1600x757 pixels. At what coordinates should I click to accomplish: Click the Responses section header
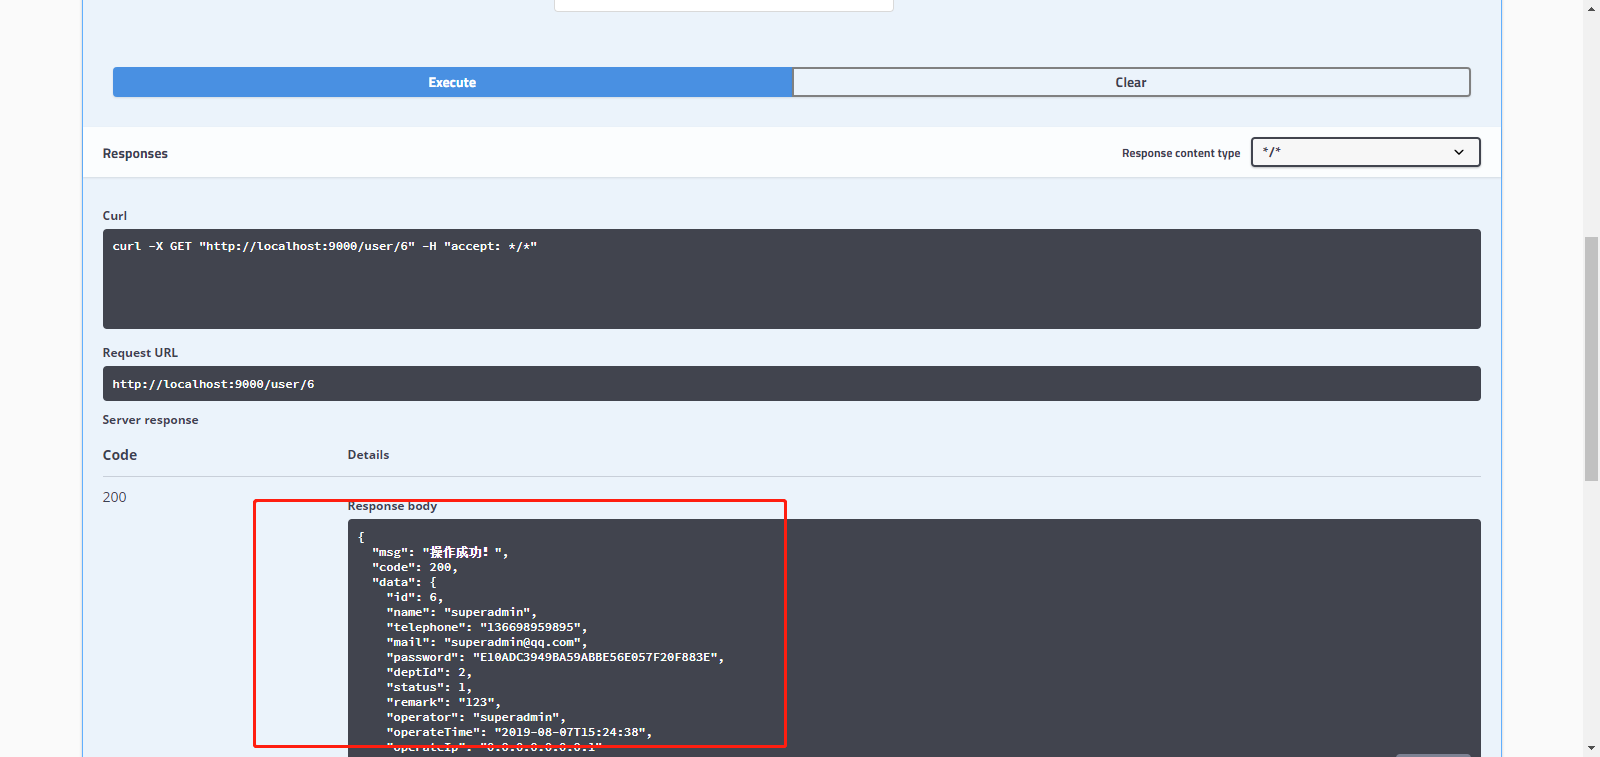(x=135, y=153)
